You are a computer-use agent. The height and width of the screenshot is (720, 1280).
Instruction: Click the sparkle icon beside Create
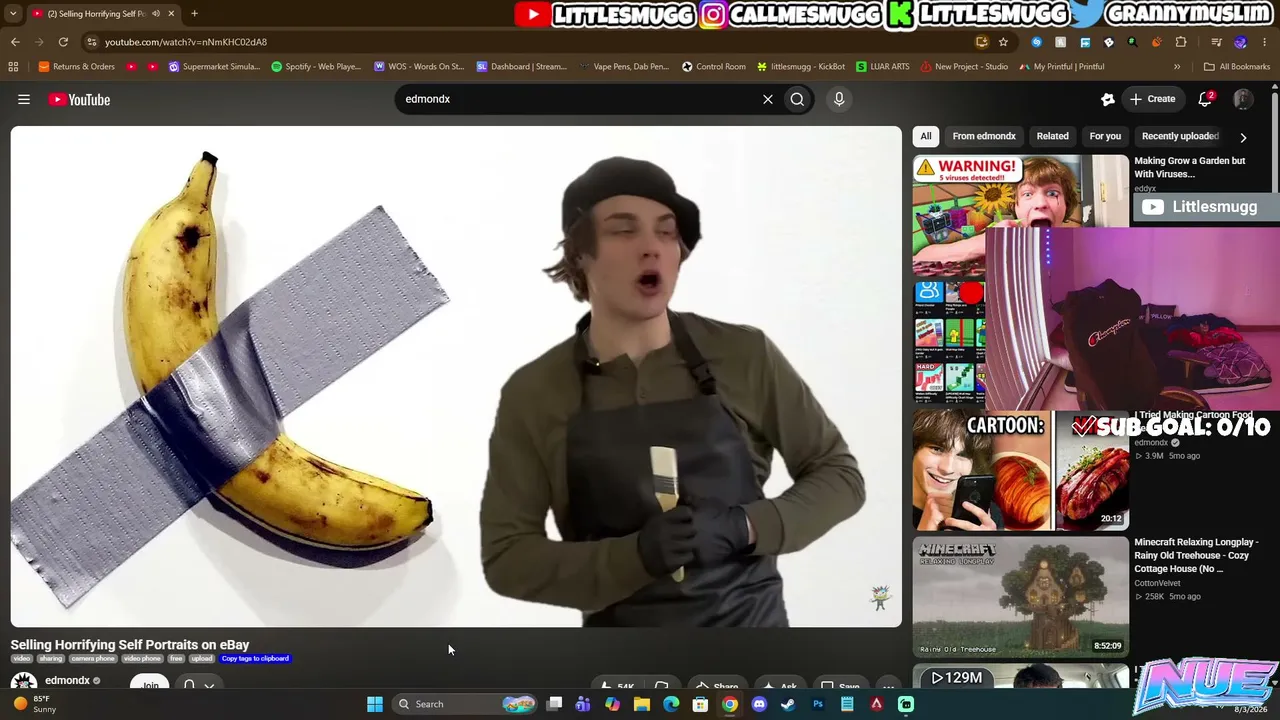click(x=1108, y=99)
